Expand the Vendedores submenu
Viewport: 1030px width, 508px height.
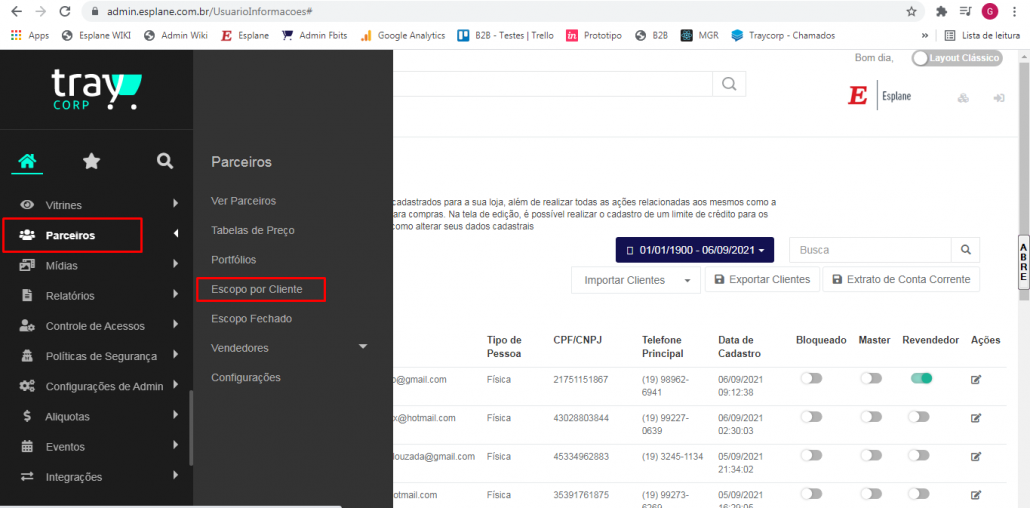[363, 348]
